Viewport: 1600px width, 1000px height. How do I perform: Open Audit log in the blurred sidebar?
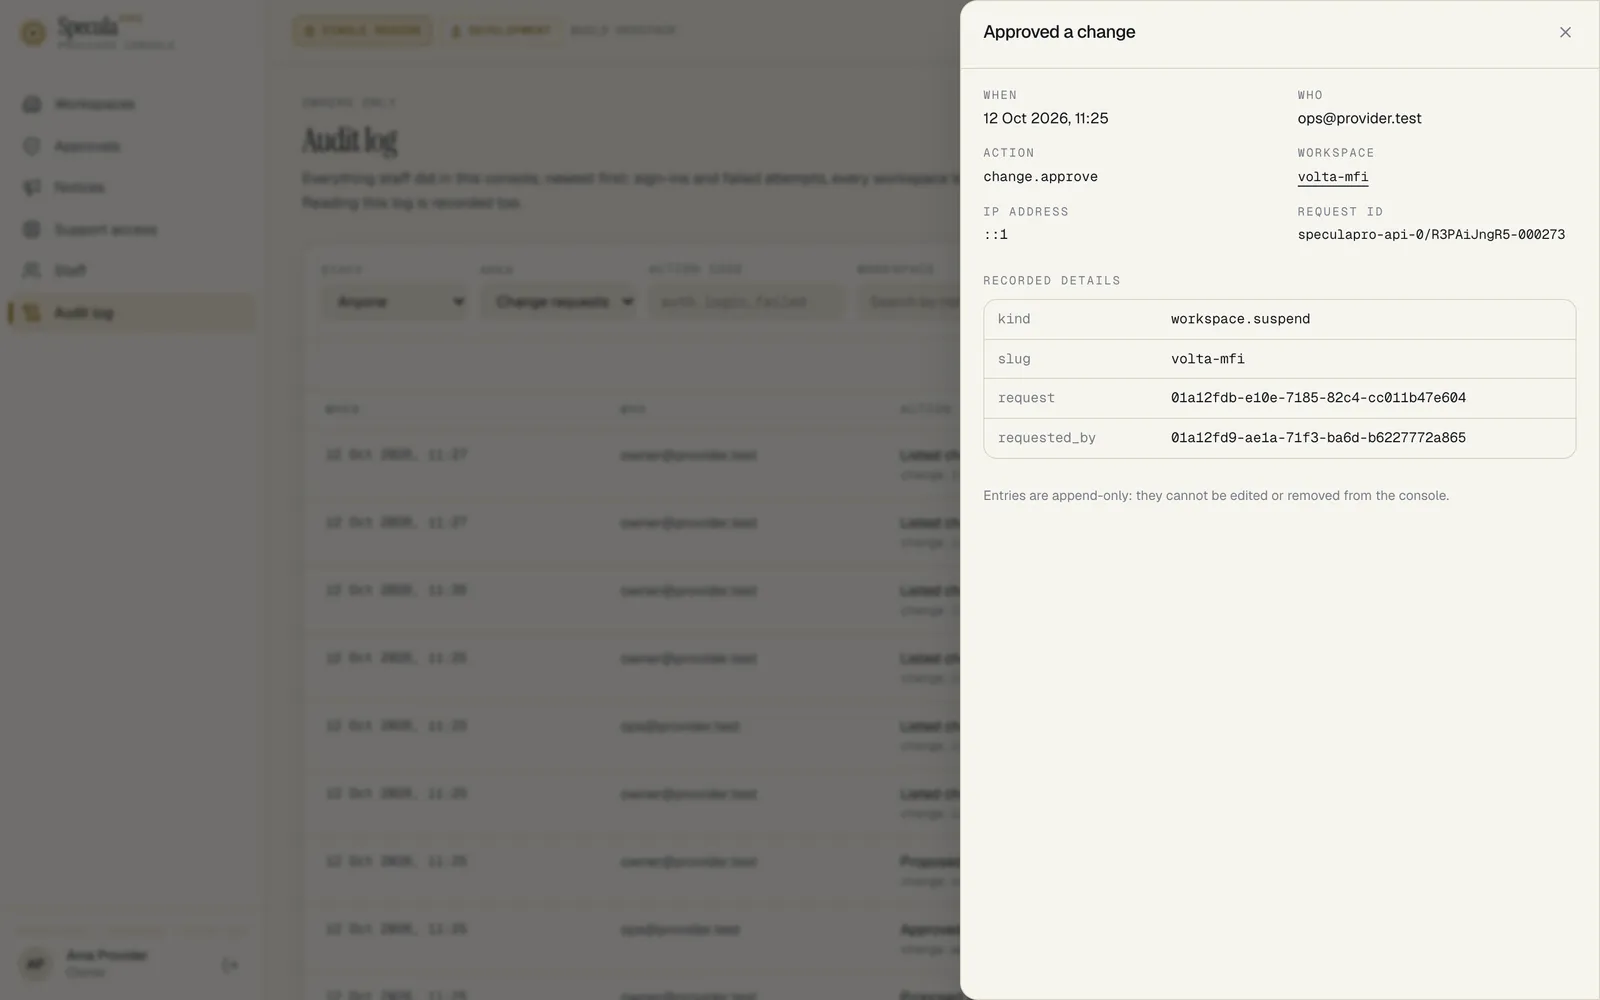tap(131, 313)
